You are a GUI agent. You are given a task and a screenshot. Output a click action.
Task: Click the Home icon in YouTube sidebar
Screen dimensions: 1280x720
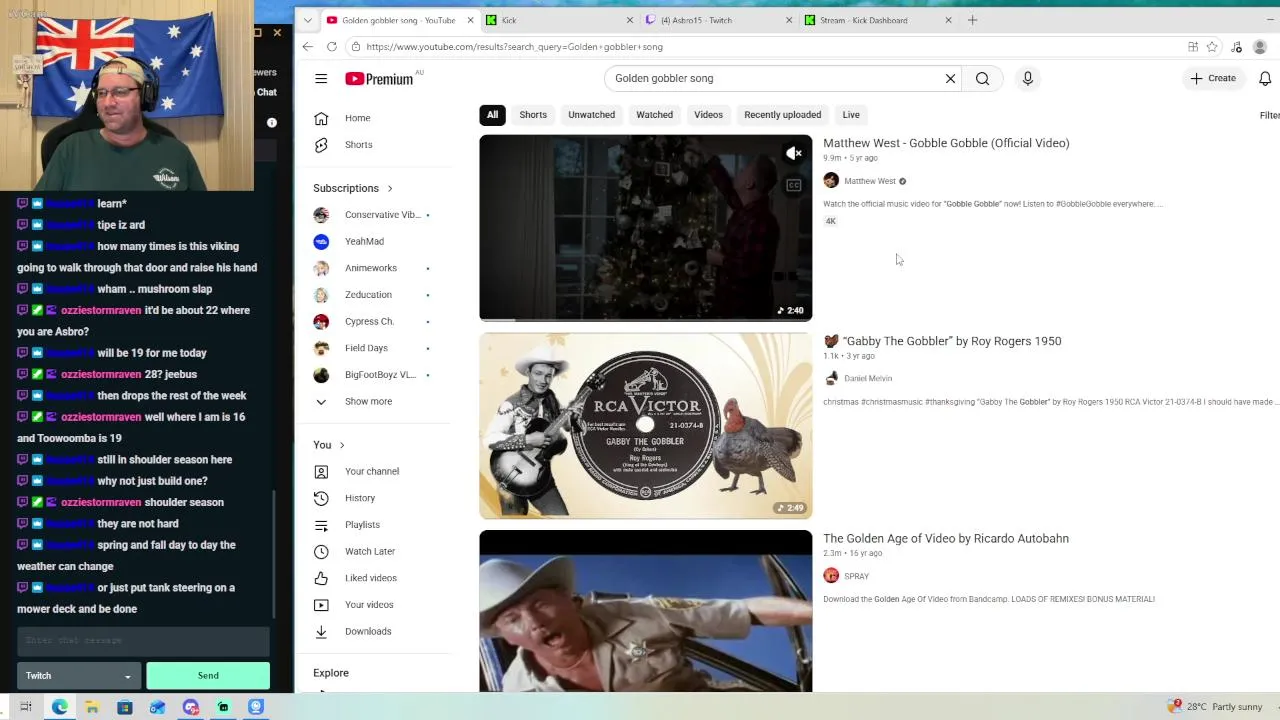pyautogui.click(x=321, y=118)
